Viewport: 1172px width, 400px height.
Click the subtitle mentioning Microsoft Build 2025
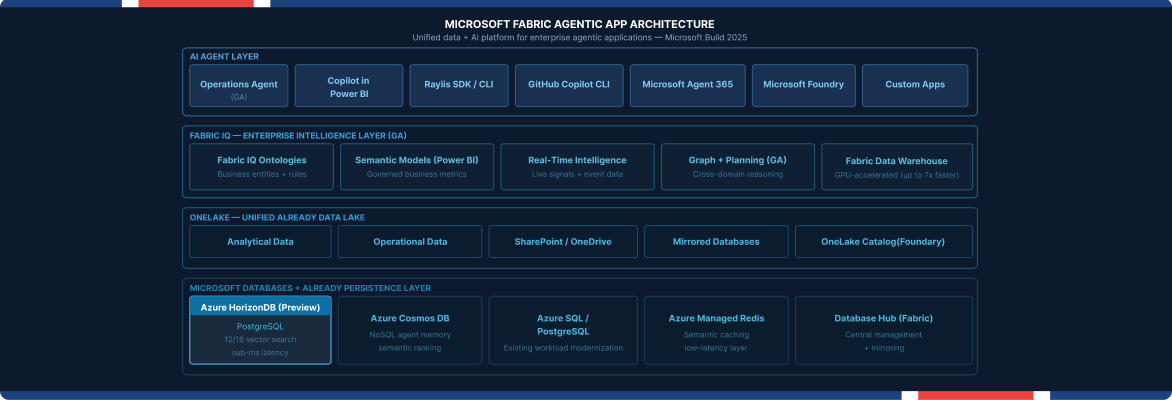[579, 37]
